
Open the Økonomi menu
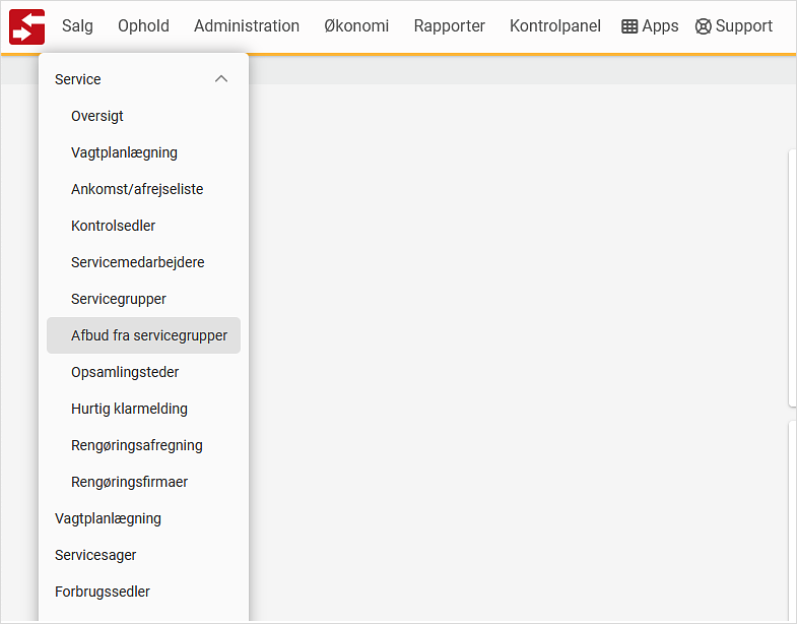[356, 26]
